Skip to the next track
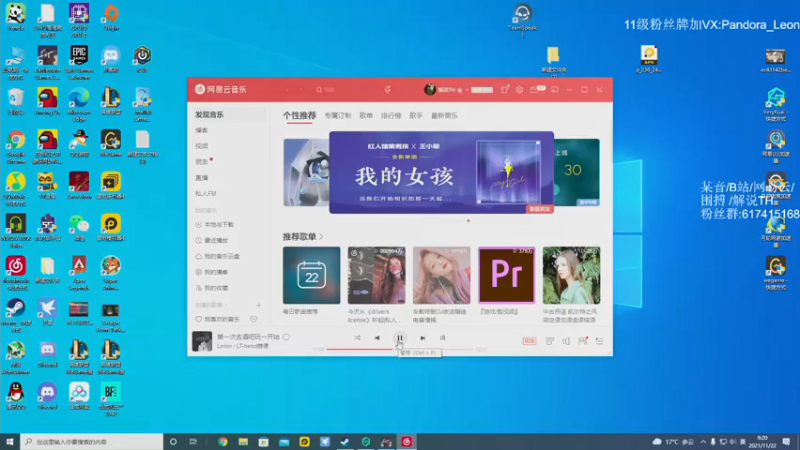The image size is (800, 450). point(422,338)
